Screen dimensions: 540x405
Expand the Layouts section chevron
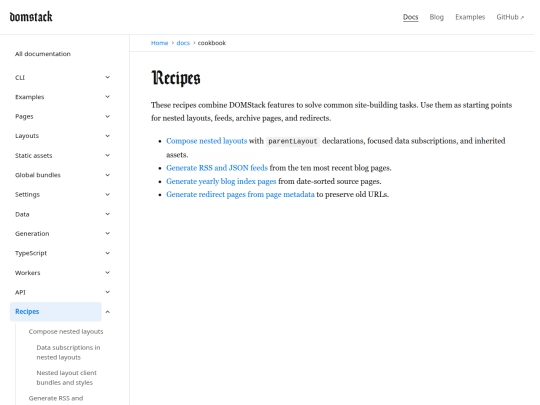(107, 136)
